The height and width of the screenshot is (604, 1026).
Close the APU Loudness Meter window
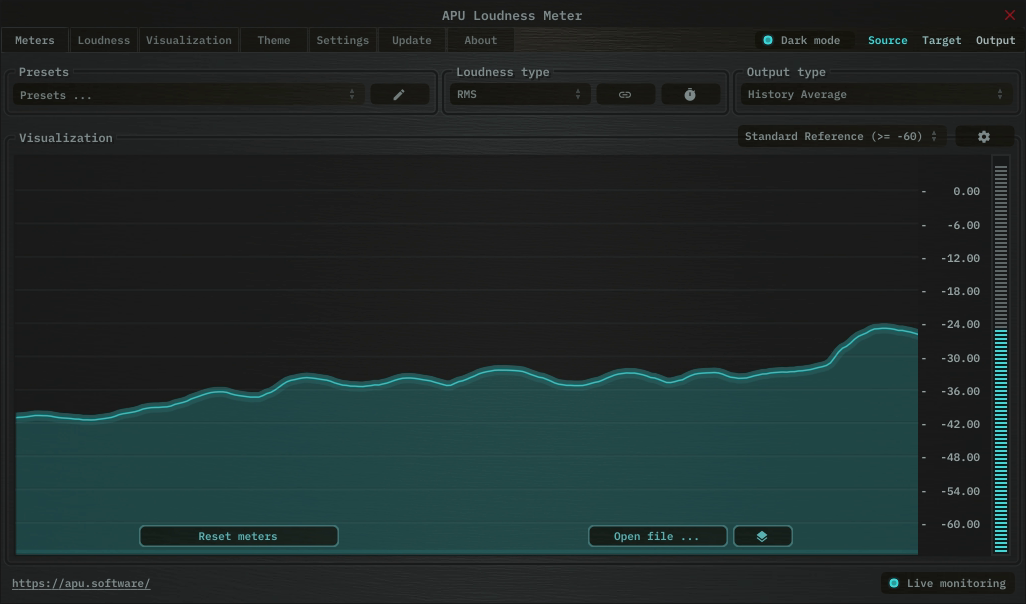click(1009, 15)
